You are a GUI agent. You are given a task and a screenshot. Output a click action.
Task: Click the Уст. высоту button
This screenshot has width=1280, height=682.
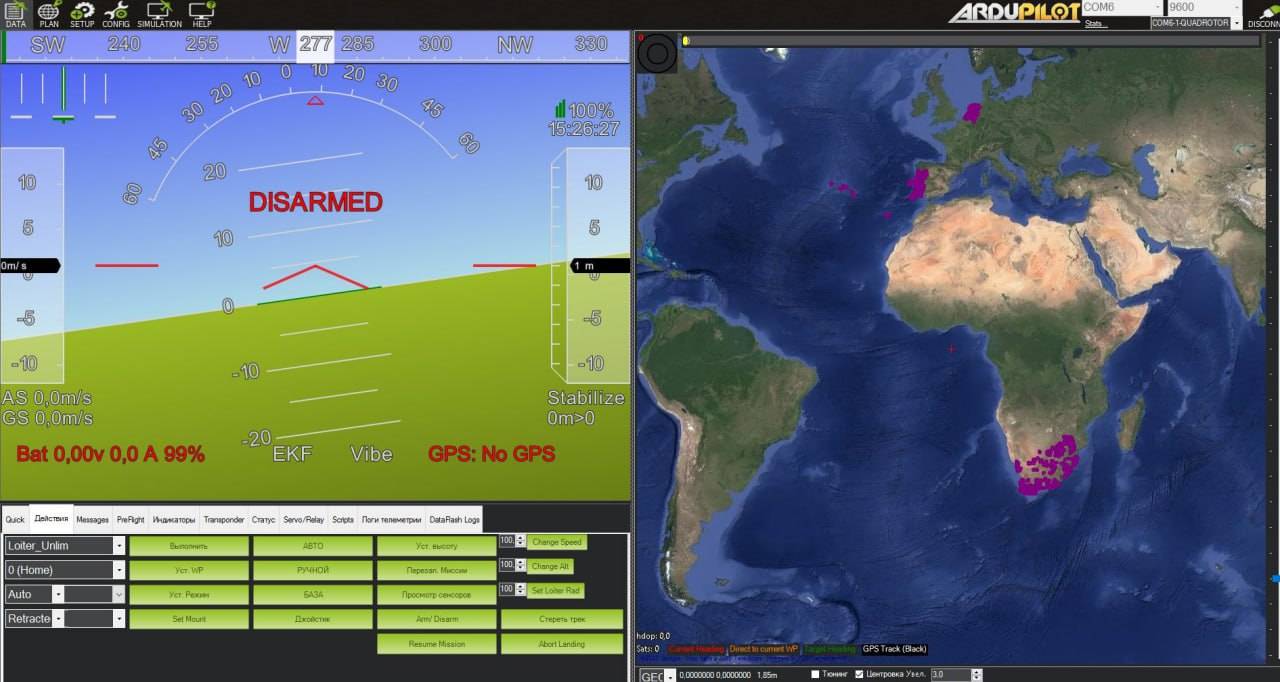437,546
